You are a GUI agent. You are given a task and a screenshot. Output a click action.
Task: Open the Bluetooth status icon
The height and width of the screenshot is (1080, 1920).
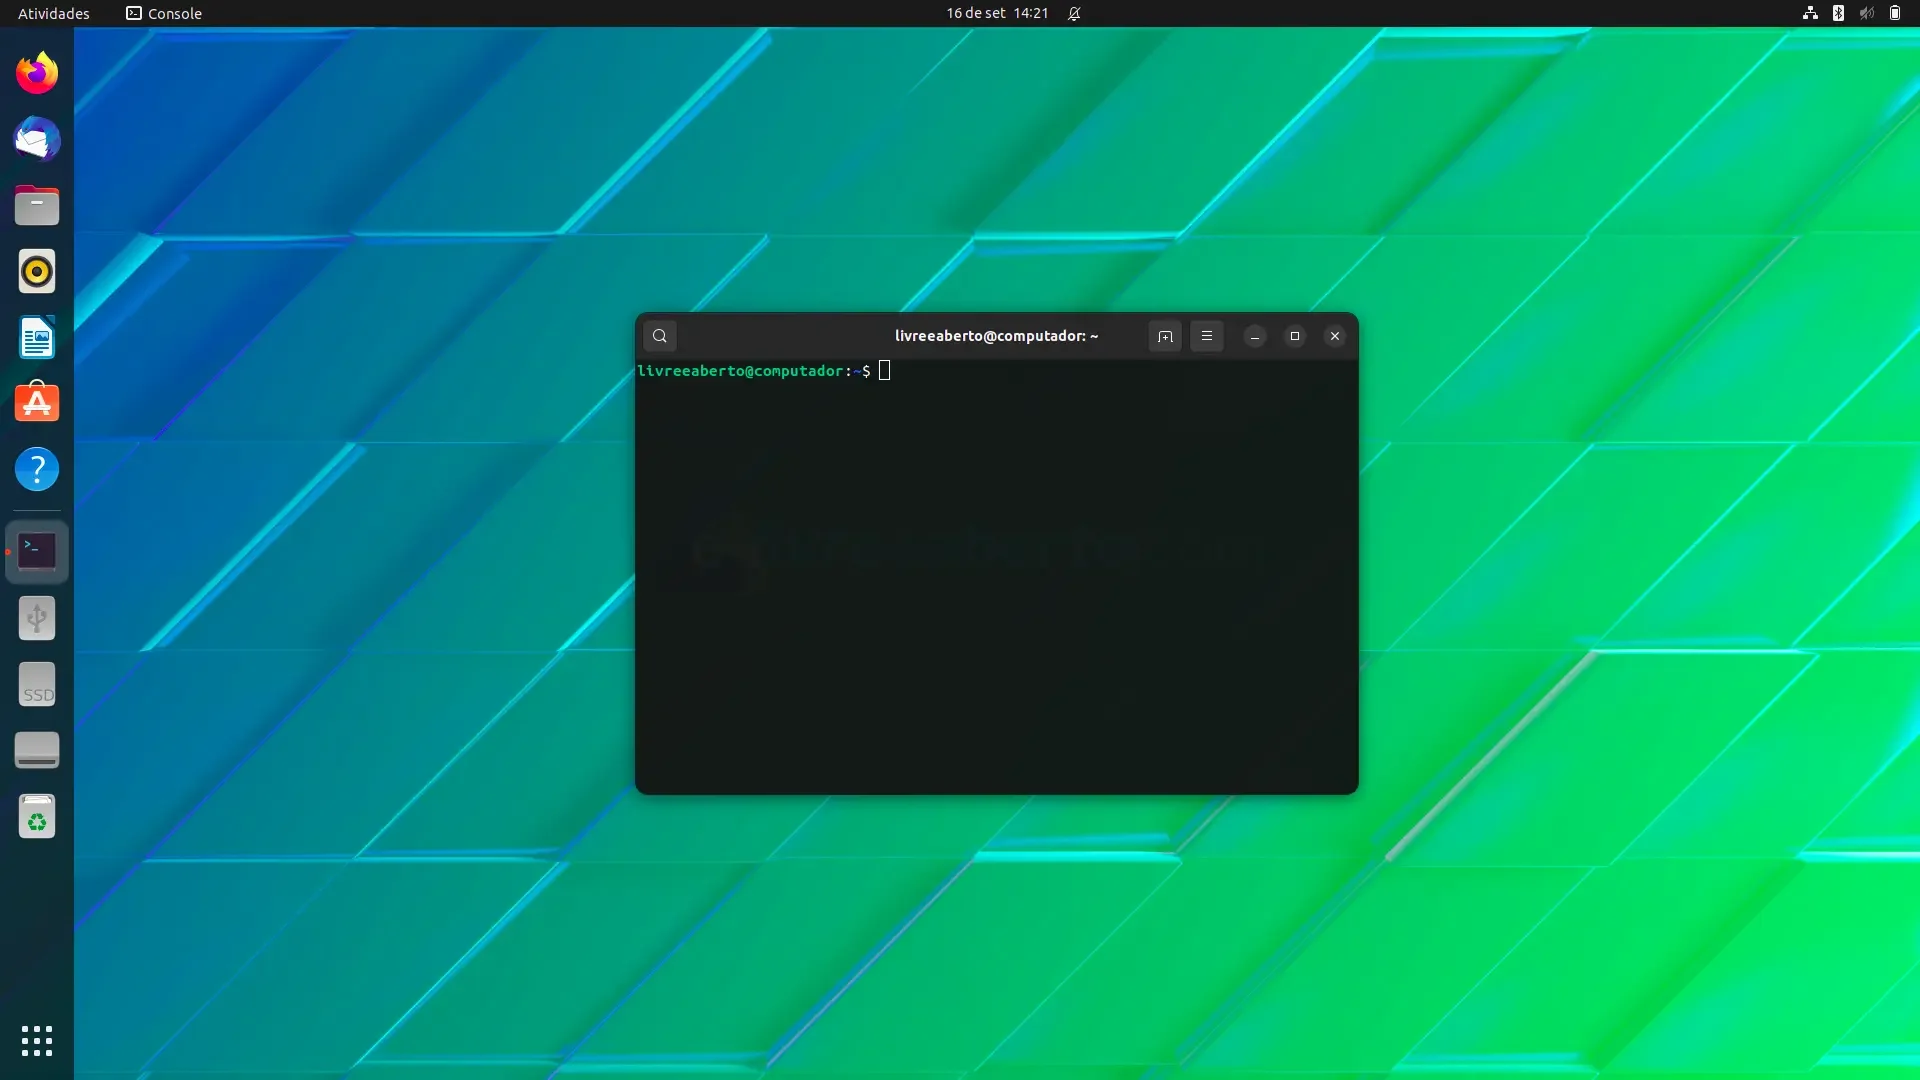click(1838, 13)
